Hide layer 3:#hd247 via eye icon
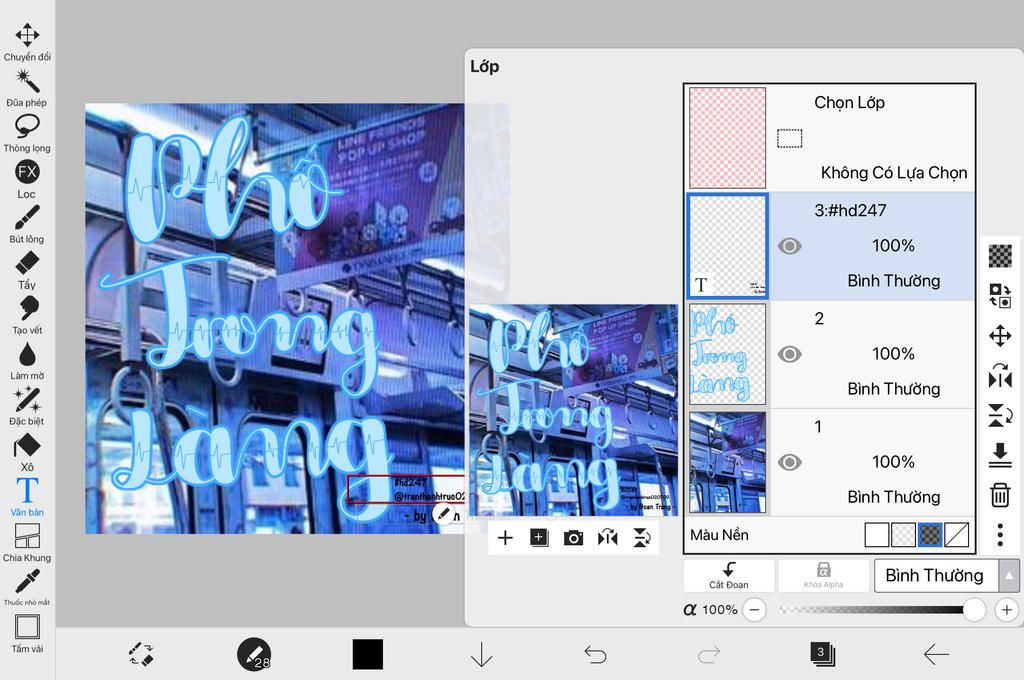The image size is (1024, 680). 790,246
